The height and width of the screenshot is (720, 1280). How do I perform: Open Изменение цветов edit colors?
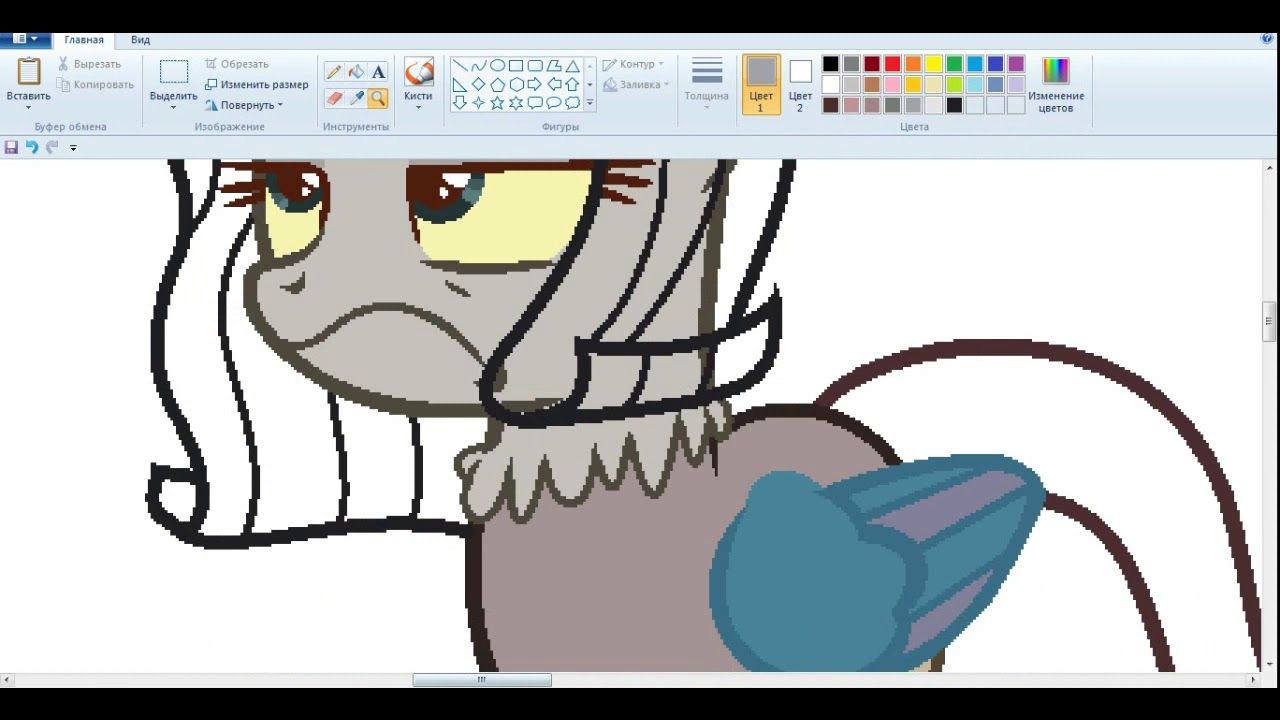coord(1056,84)
